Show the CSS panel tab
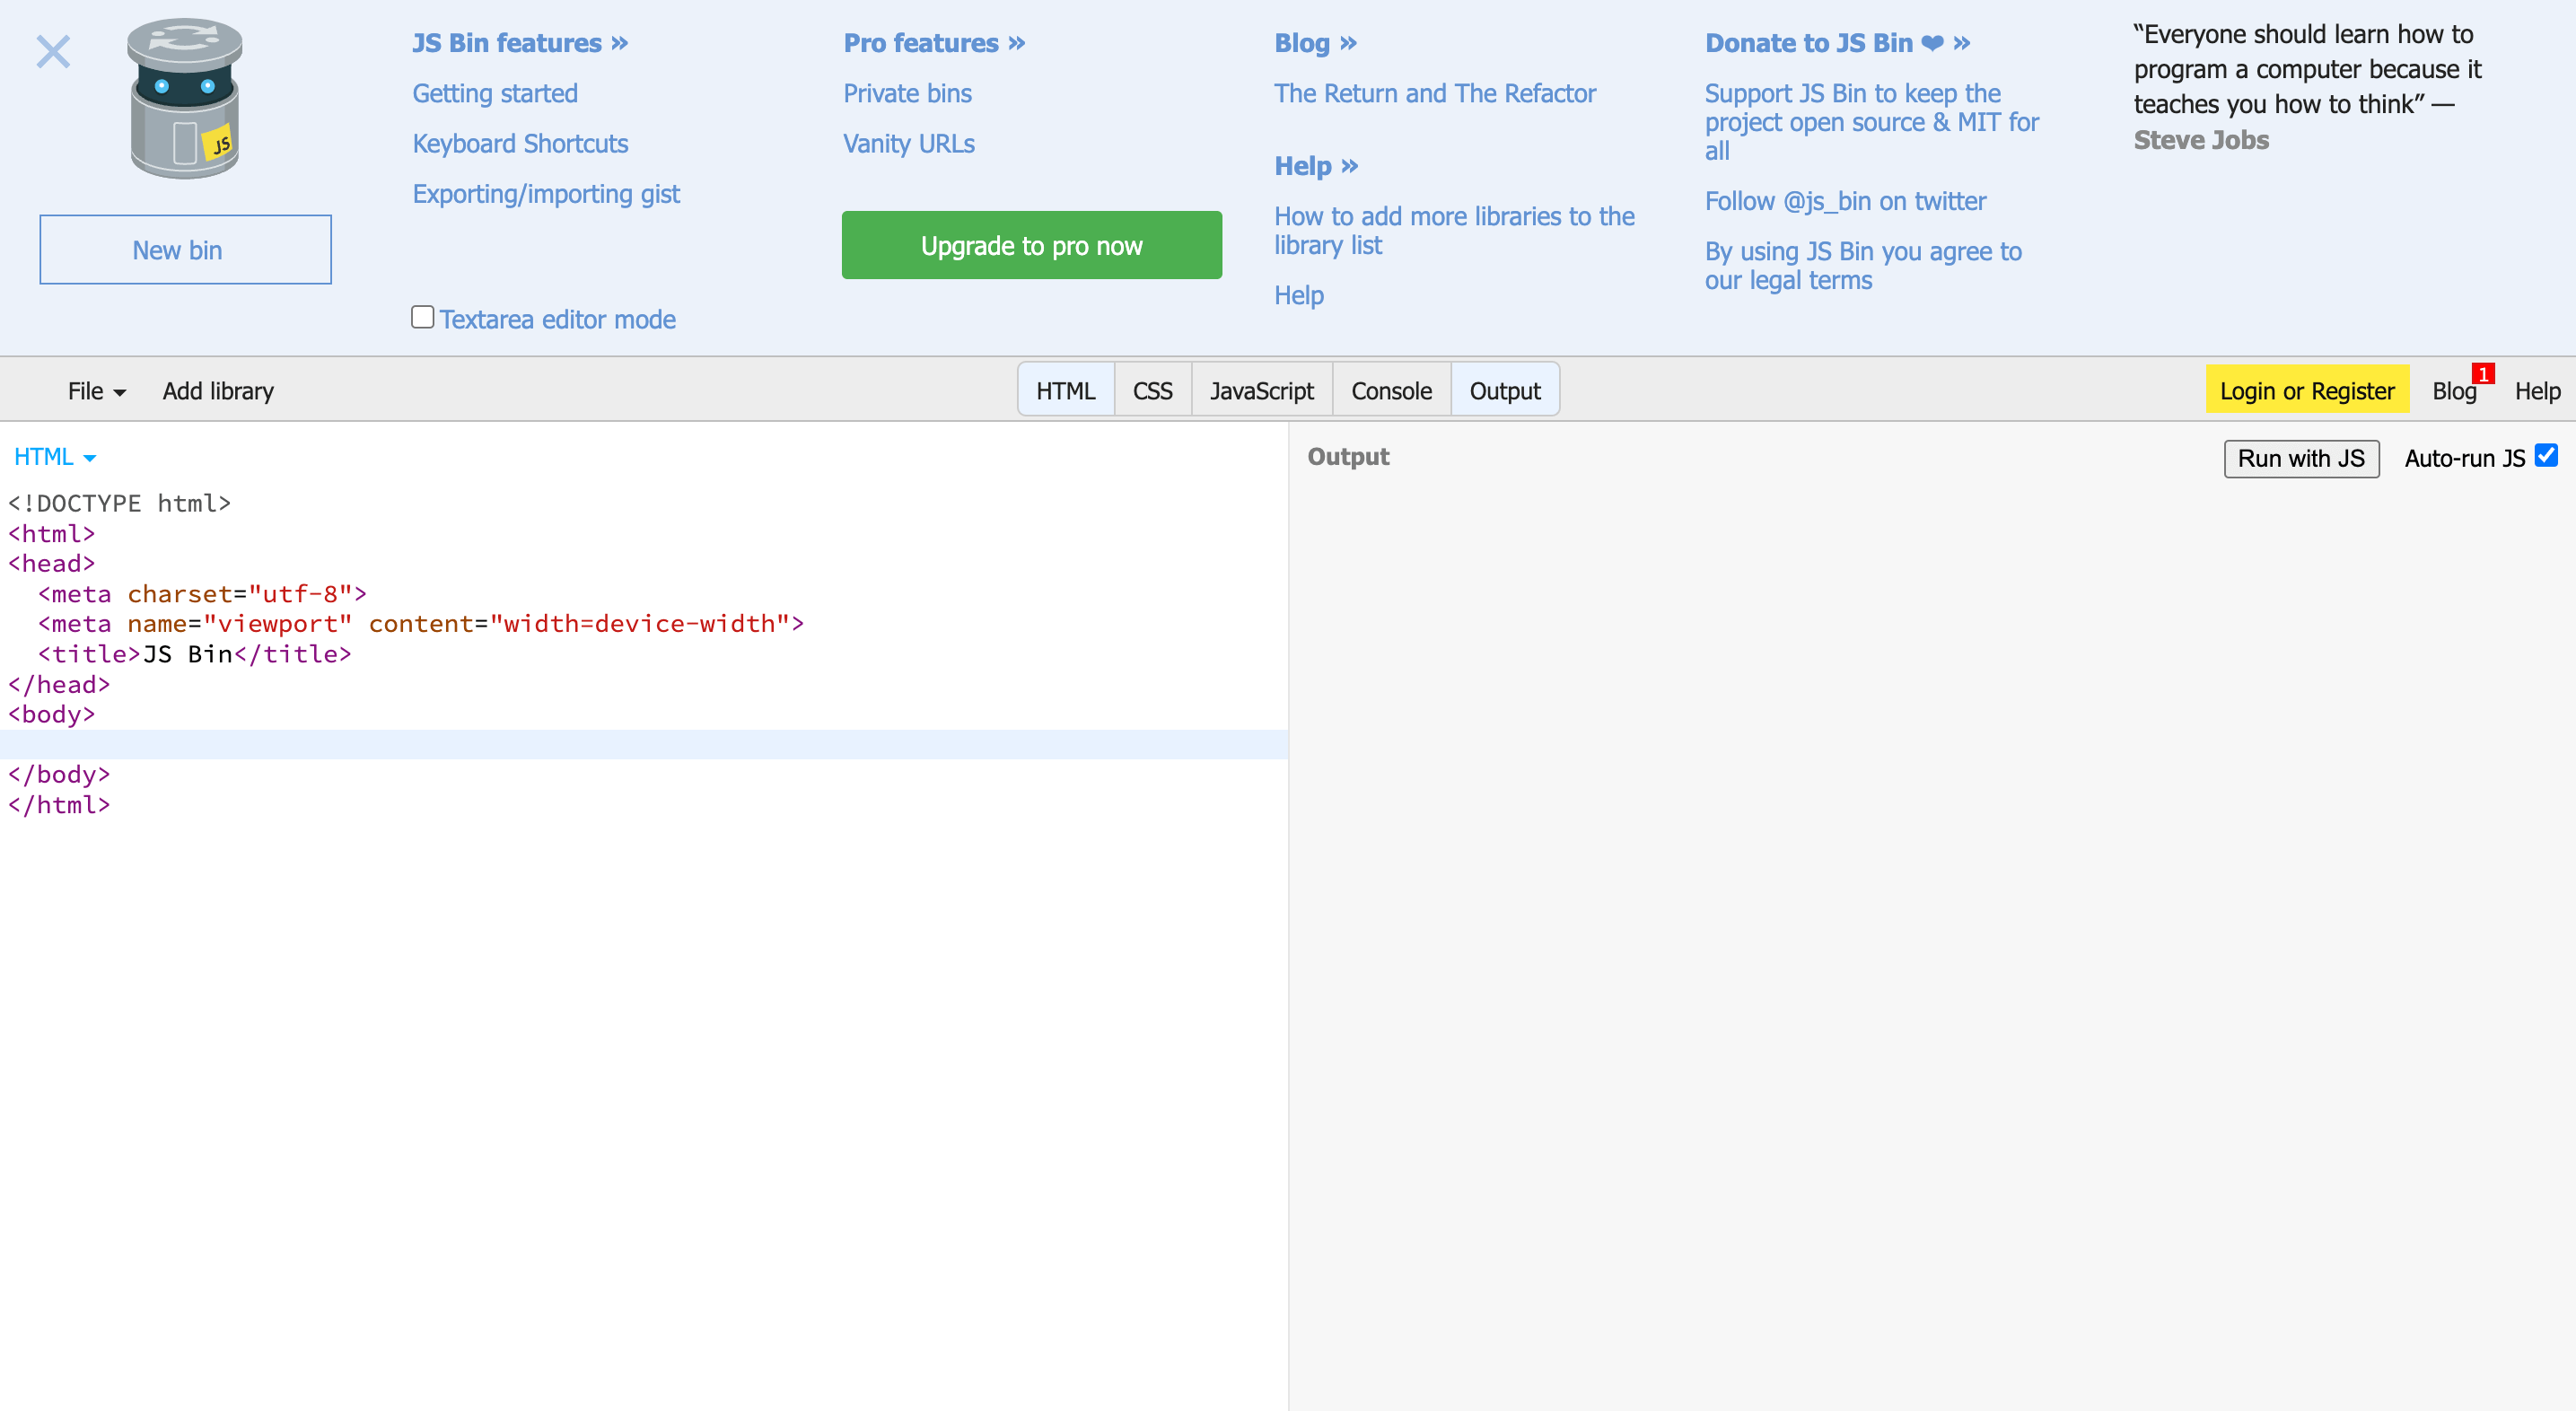 (x=1152, y=391)
